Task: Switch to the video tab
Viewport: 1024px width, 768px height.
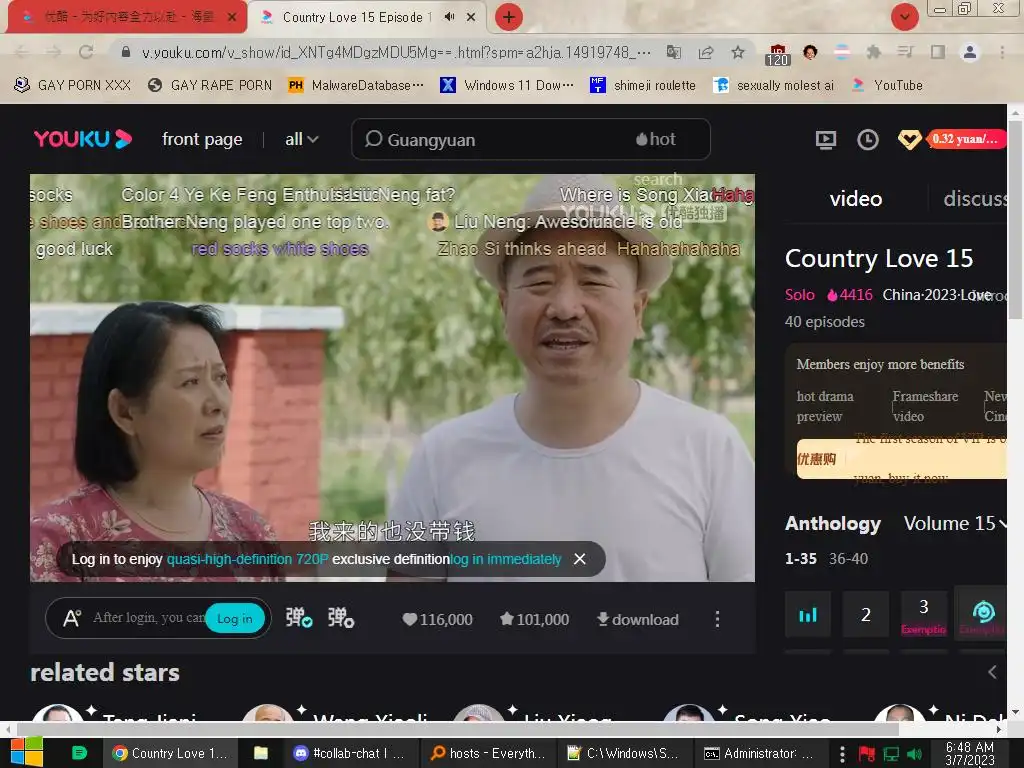Action: coord(856,199)
